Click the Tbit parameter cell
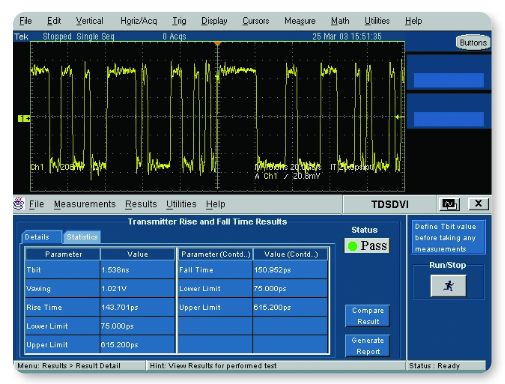505x384 pixels. point(62,270)
